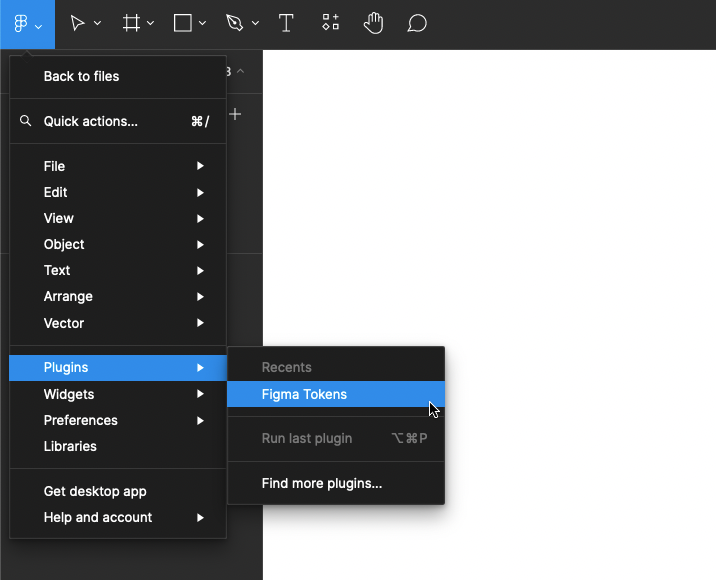Select the Move tool arrow
This screenshot has width=716, height=580.
tap(77, 23)
